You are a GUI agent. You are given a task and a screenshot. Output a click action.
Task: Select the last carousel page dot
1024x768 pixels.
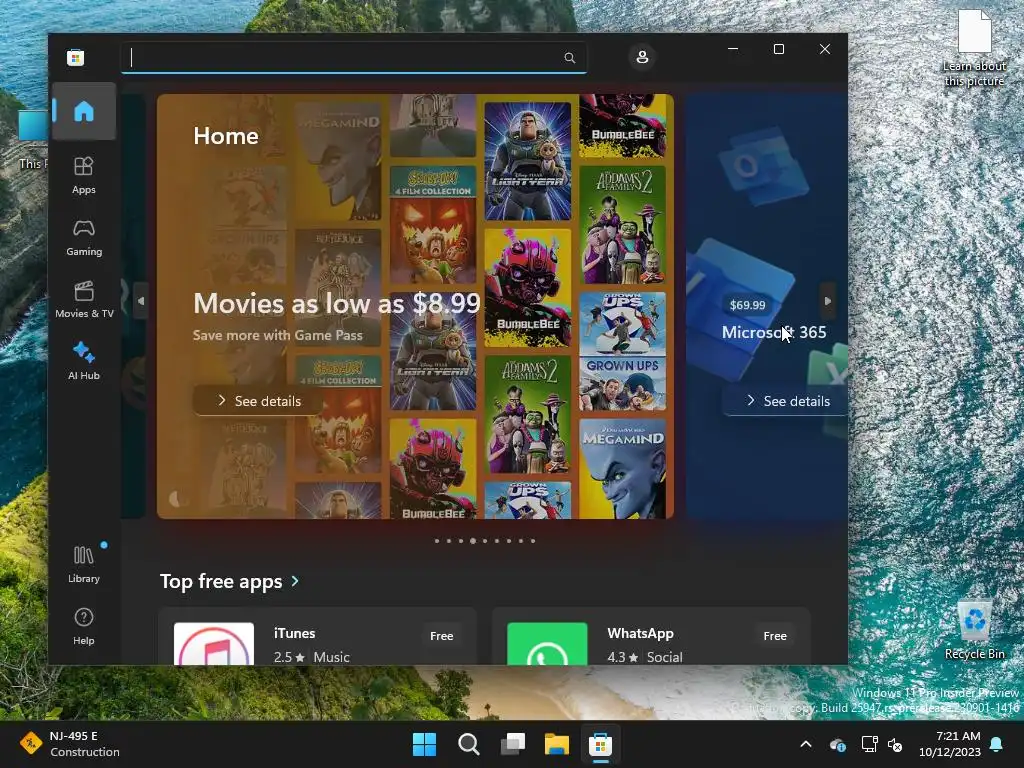(x=533, y=541)
